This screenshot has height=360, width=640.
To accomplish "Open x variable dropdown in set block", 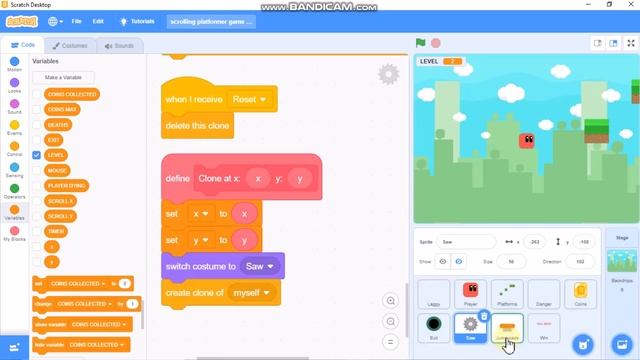I will (200, 214).
